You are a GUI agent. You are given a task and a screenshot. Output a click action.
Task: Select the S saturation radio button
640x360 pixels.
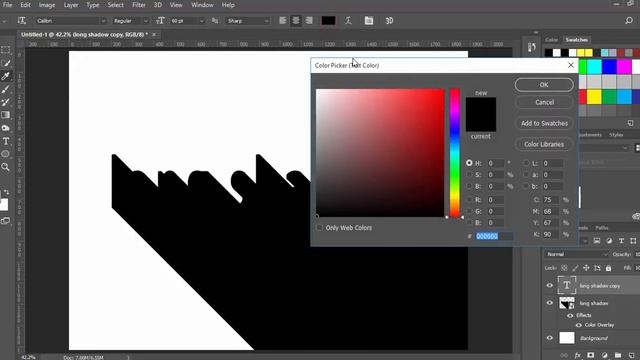469,174
